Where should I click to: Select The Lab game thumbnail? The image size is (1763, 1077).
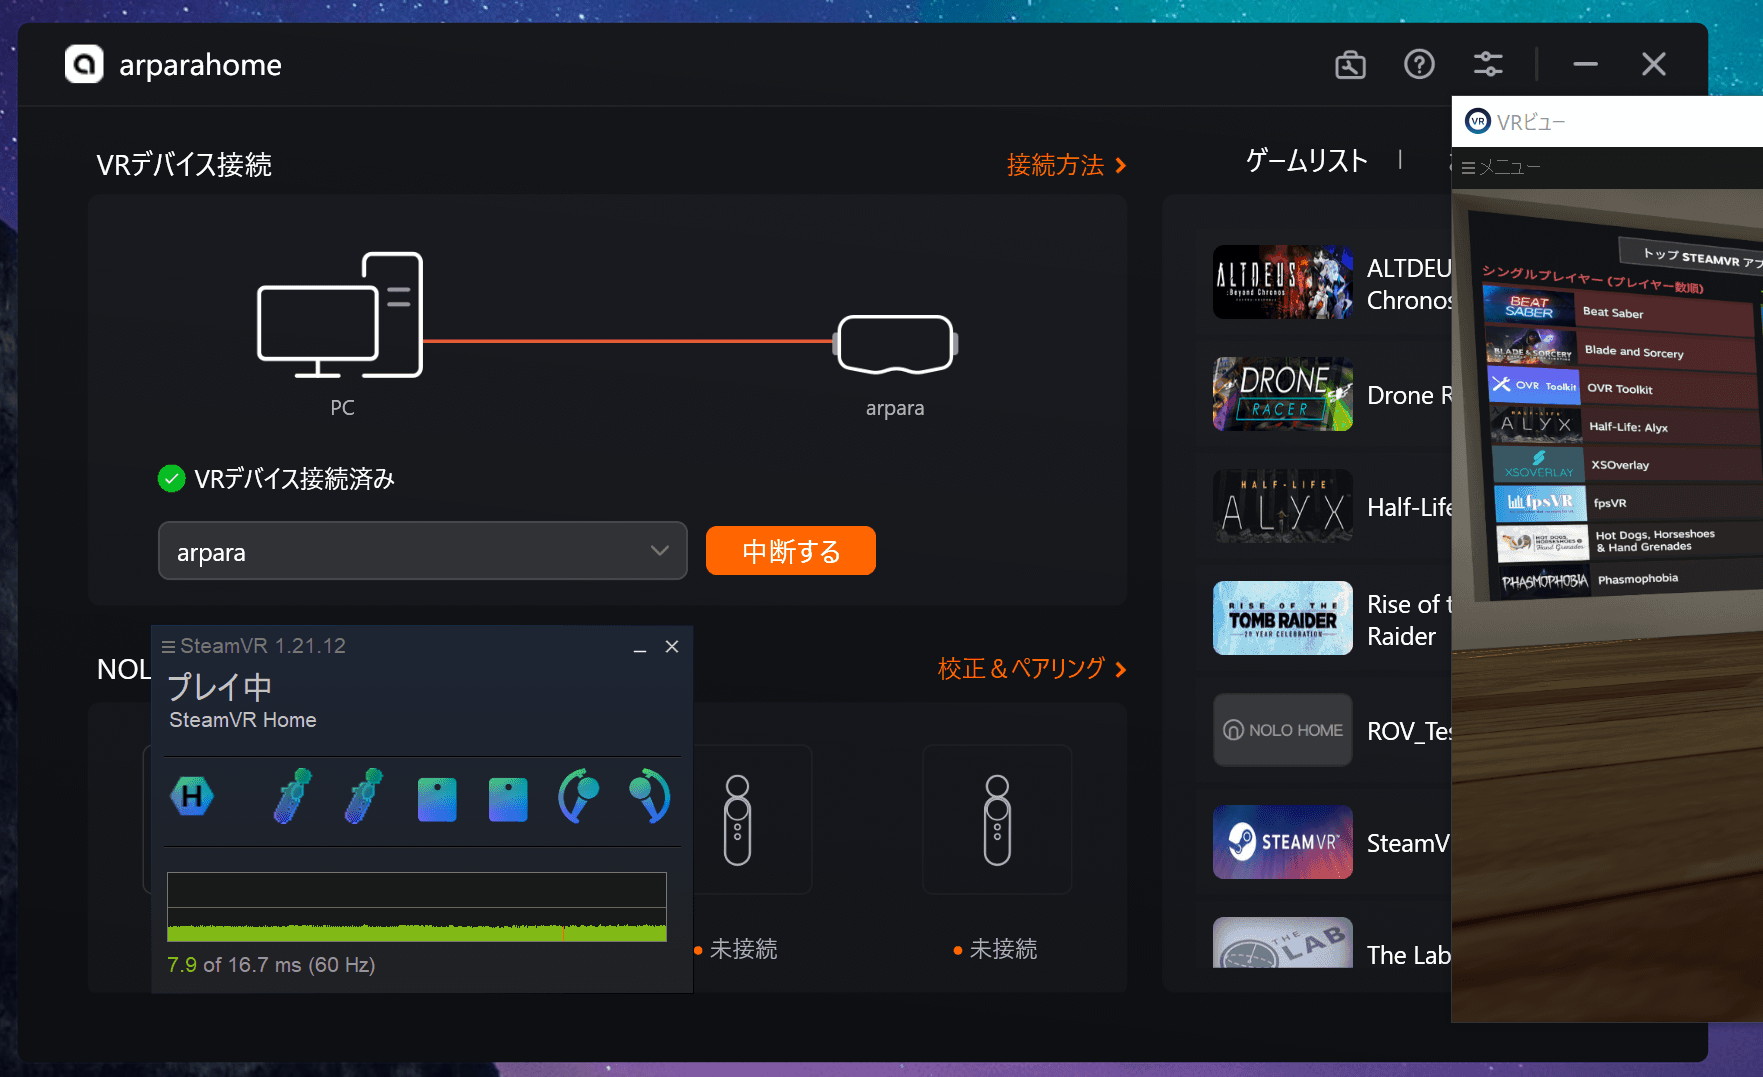point(1283,942)
